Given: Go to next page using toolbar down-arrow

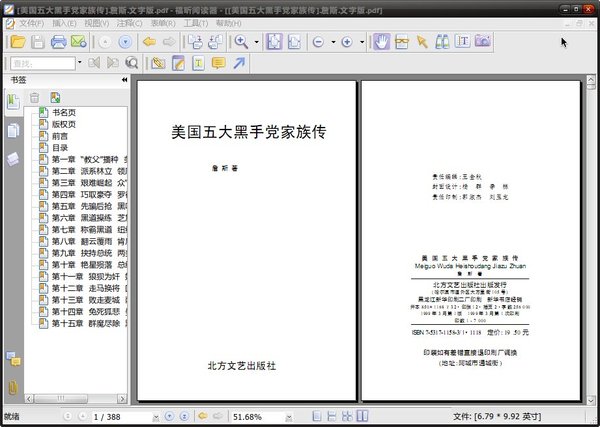Looking at the screenshot, I should point(125,42).
